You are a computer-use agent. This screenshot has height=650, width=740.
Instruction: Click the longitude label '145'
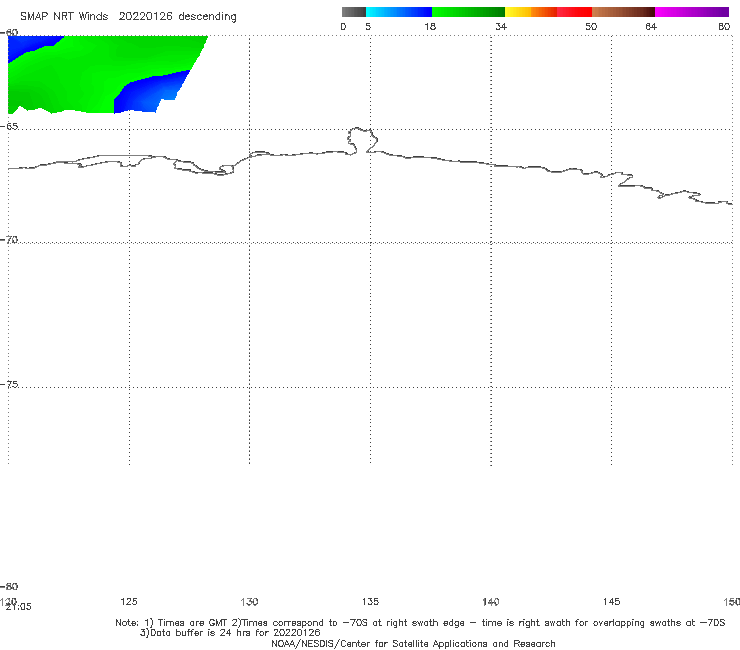point(612,601)
